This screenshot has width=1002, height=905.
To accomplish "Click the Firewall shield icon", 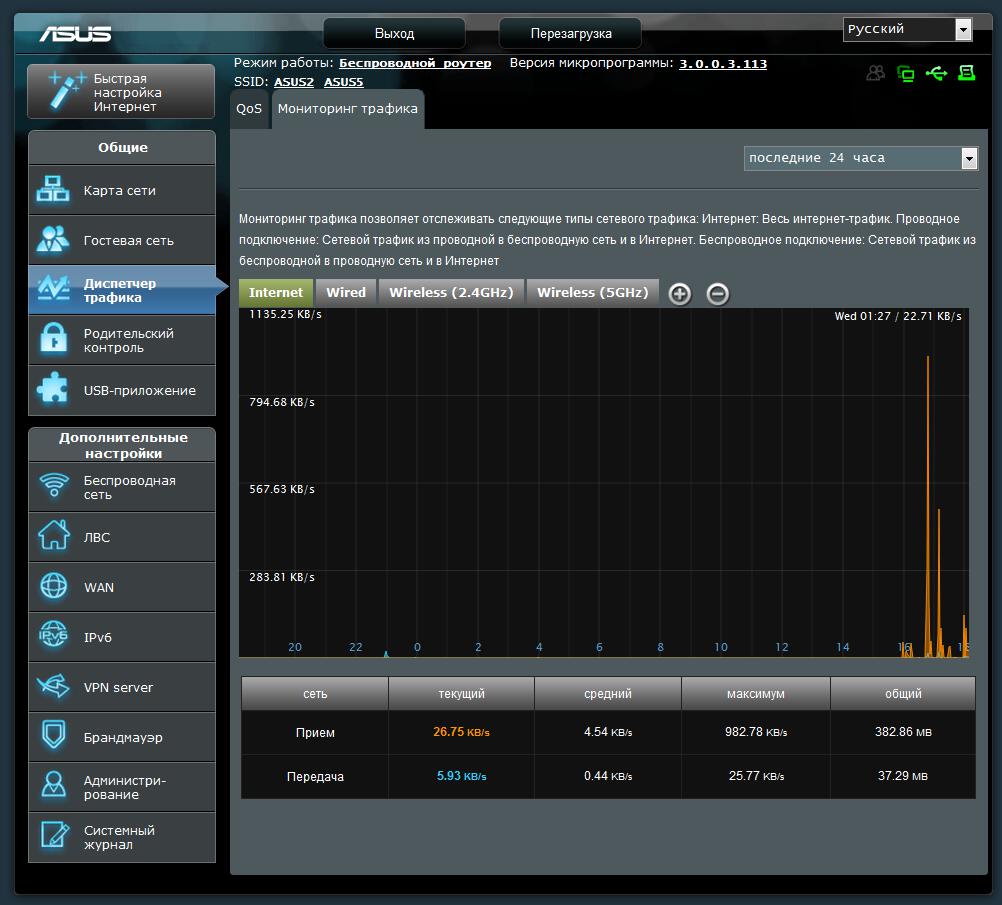I will point(54,735).
